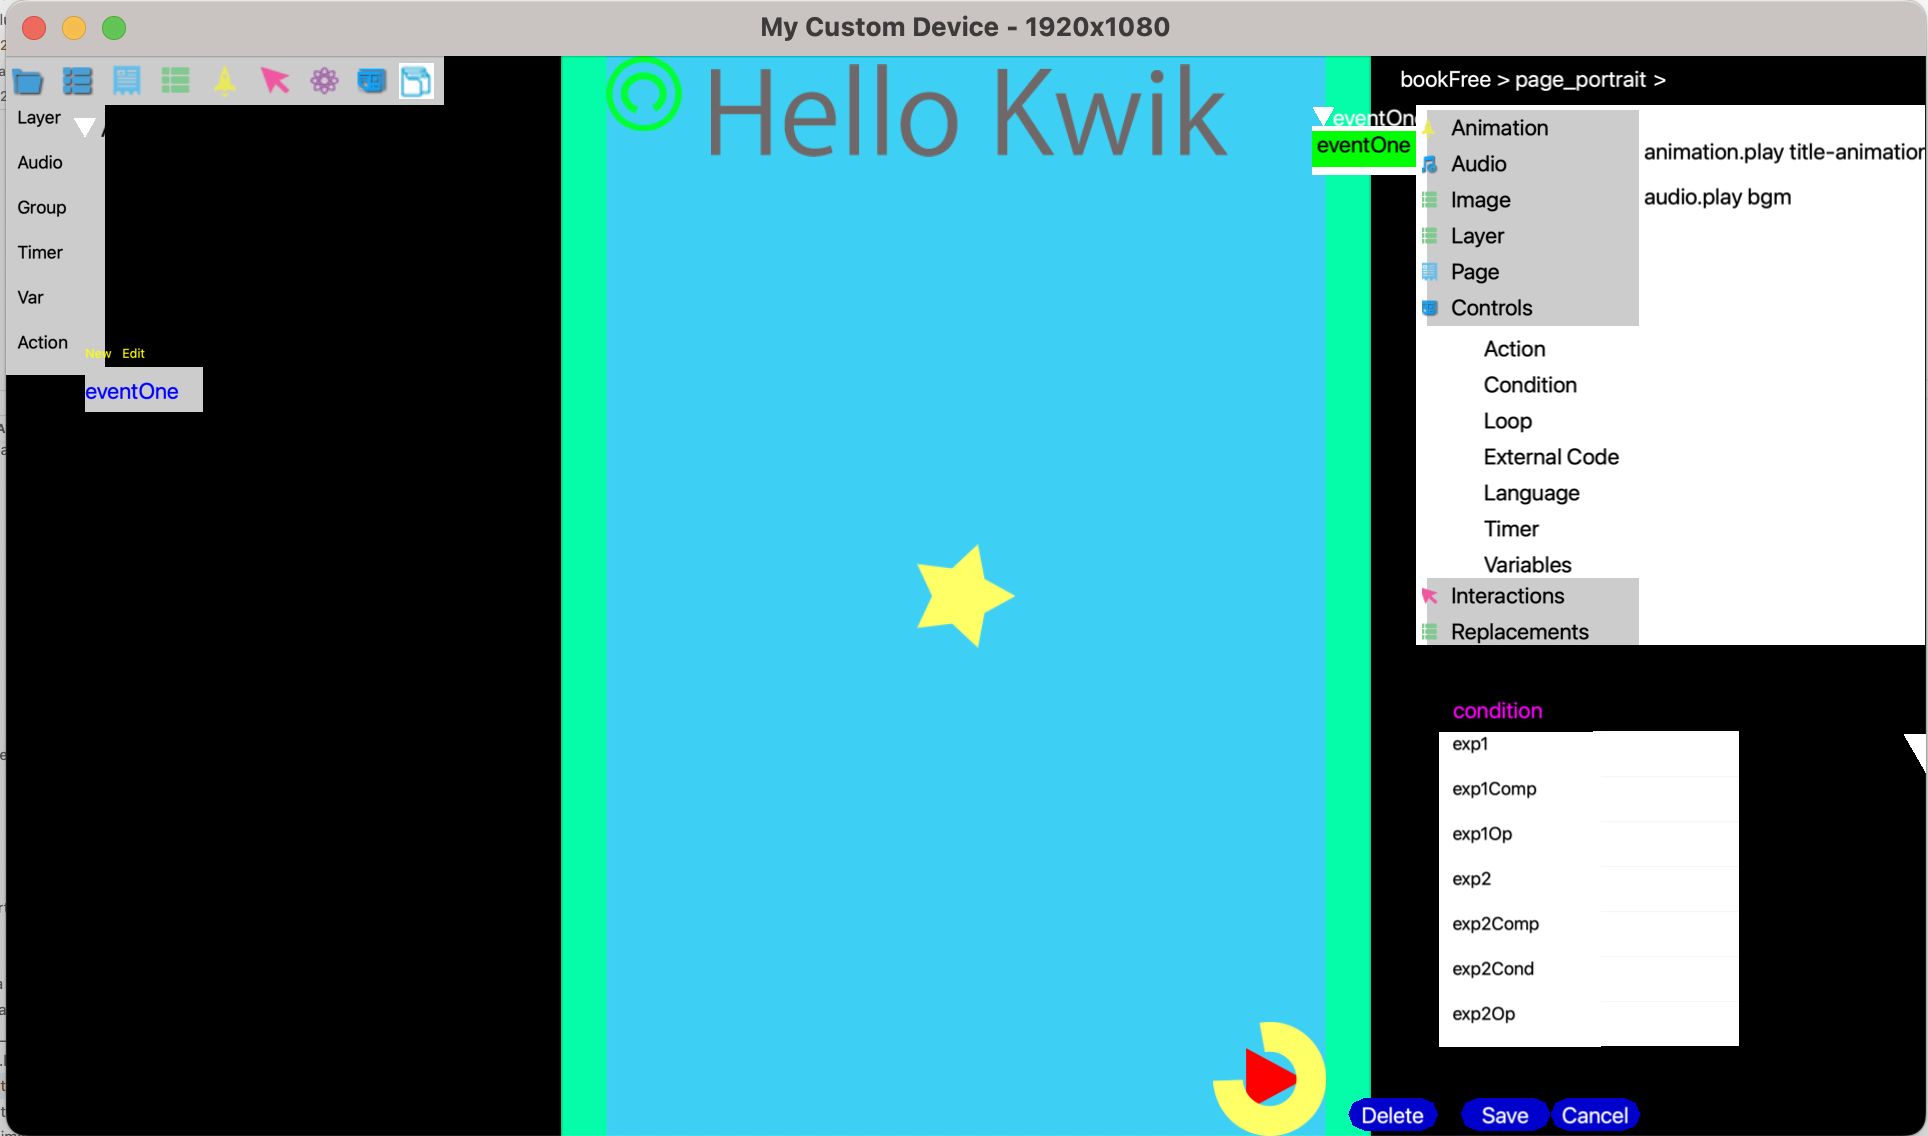
Task: Select the purple atom toolbar icon
Action: (324, 81)
